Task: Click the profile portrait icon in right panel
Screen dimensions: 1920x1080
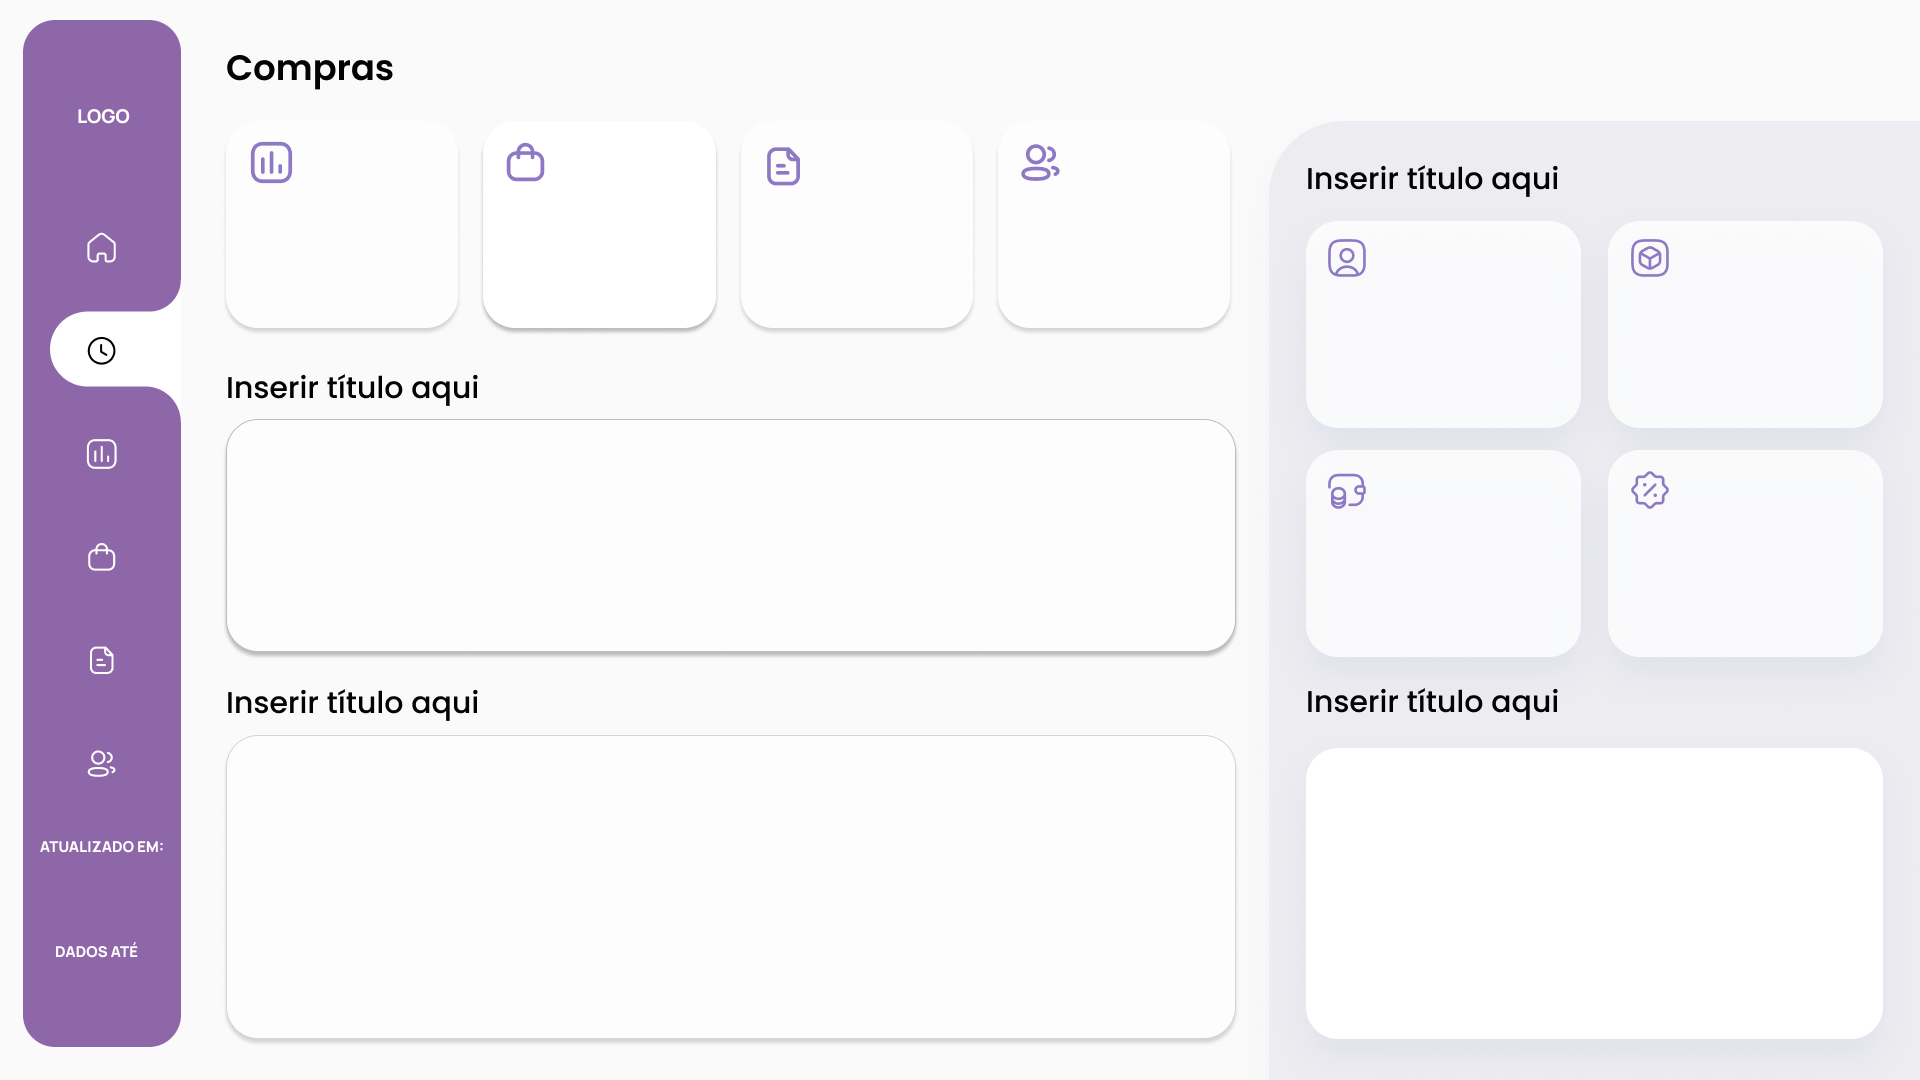Action: tap(1347, 258)
